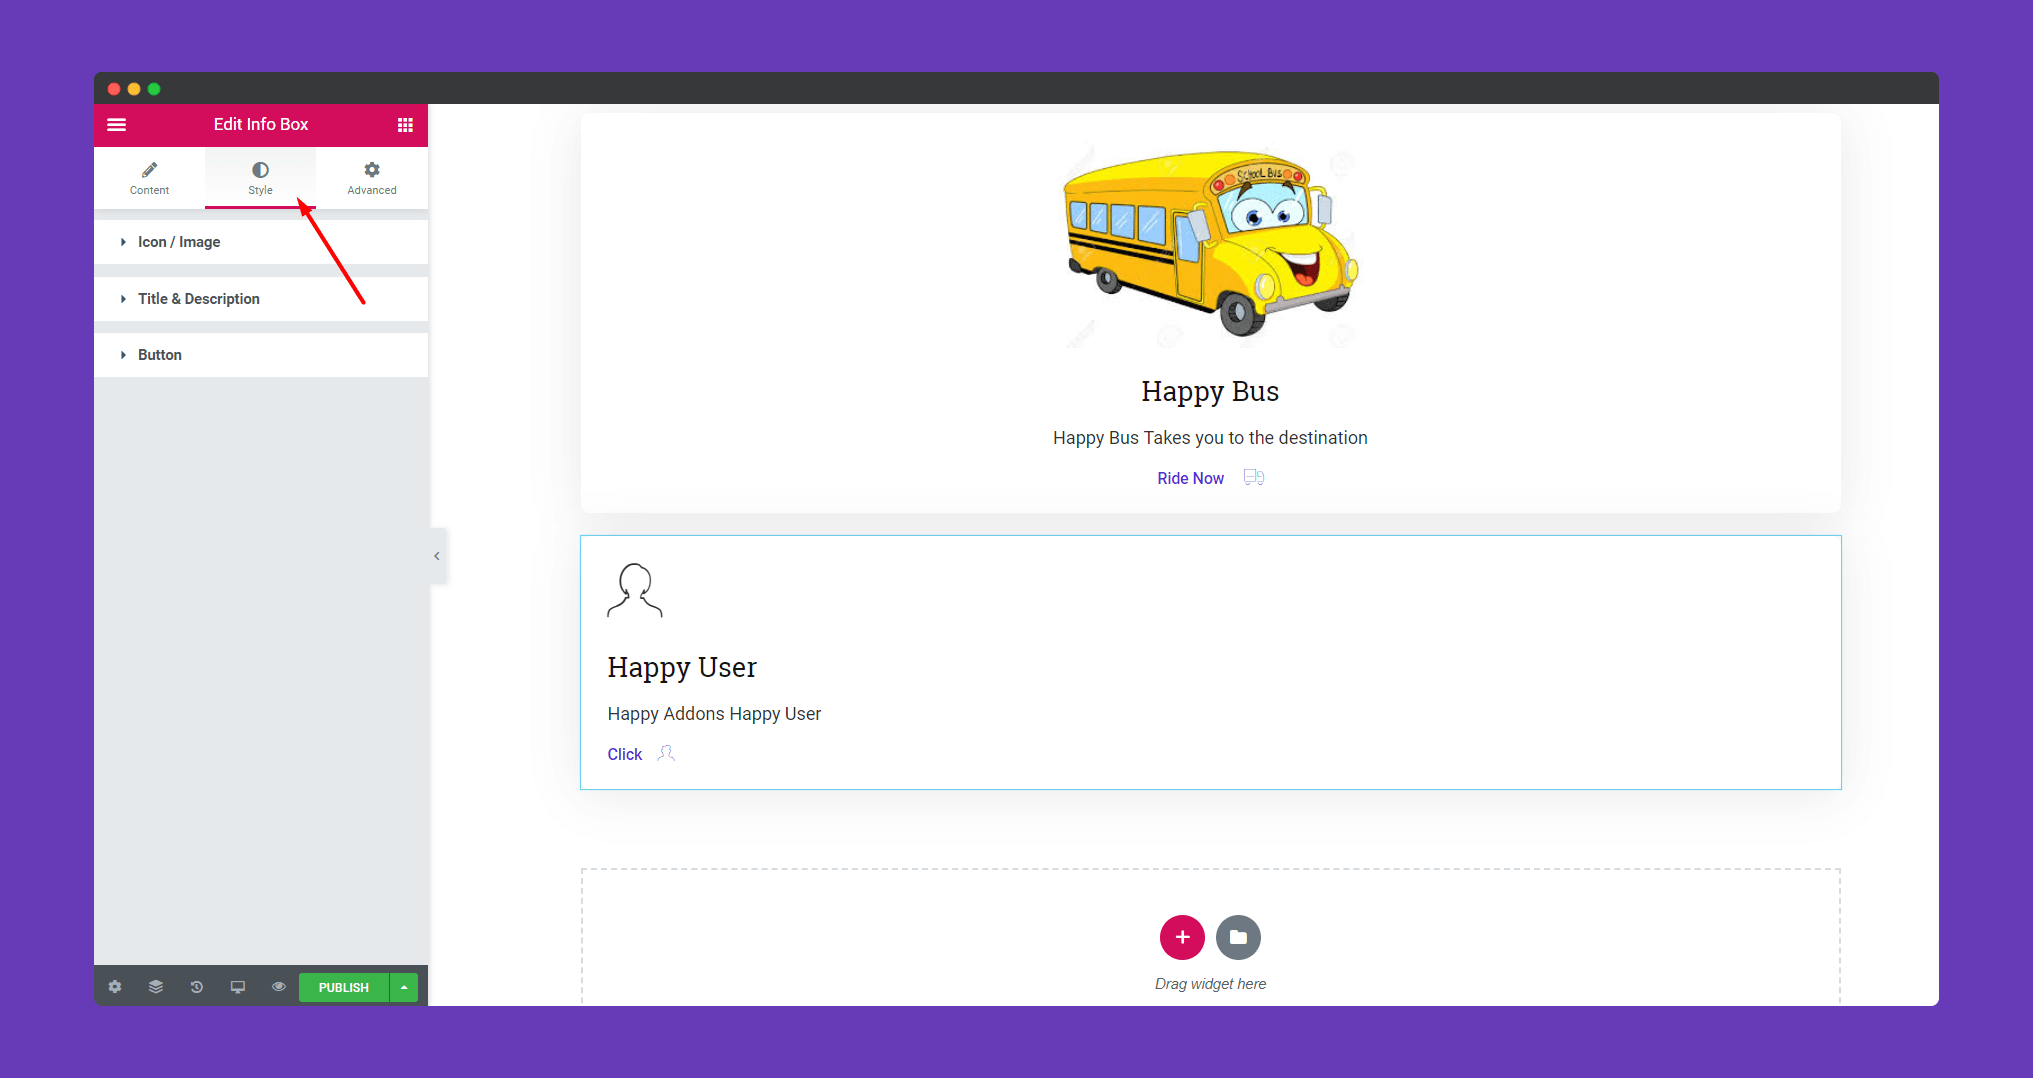Image resolution: width=2033 pixels, height=1078 pixels.
Task: Click the green Publish button
Action: tap(344, 987)
